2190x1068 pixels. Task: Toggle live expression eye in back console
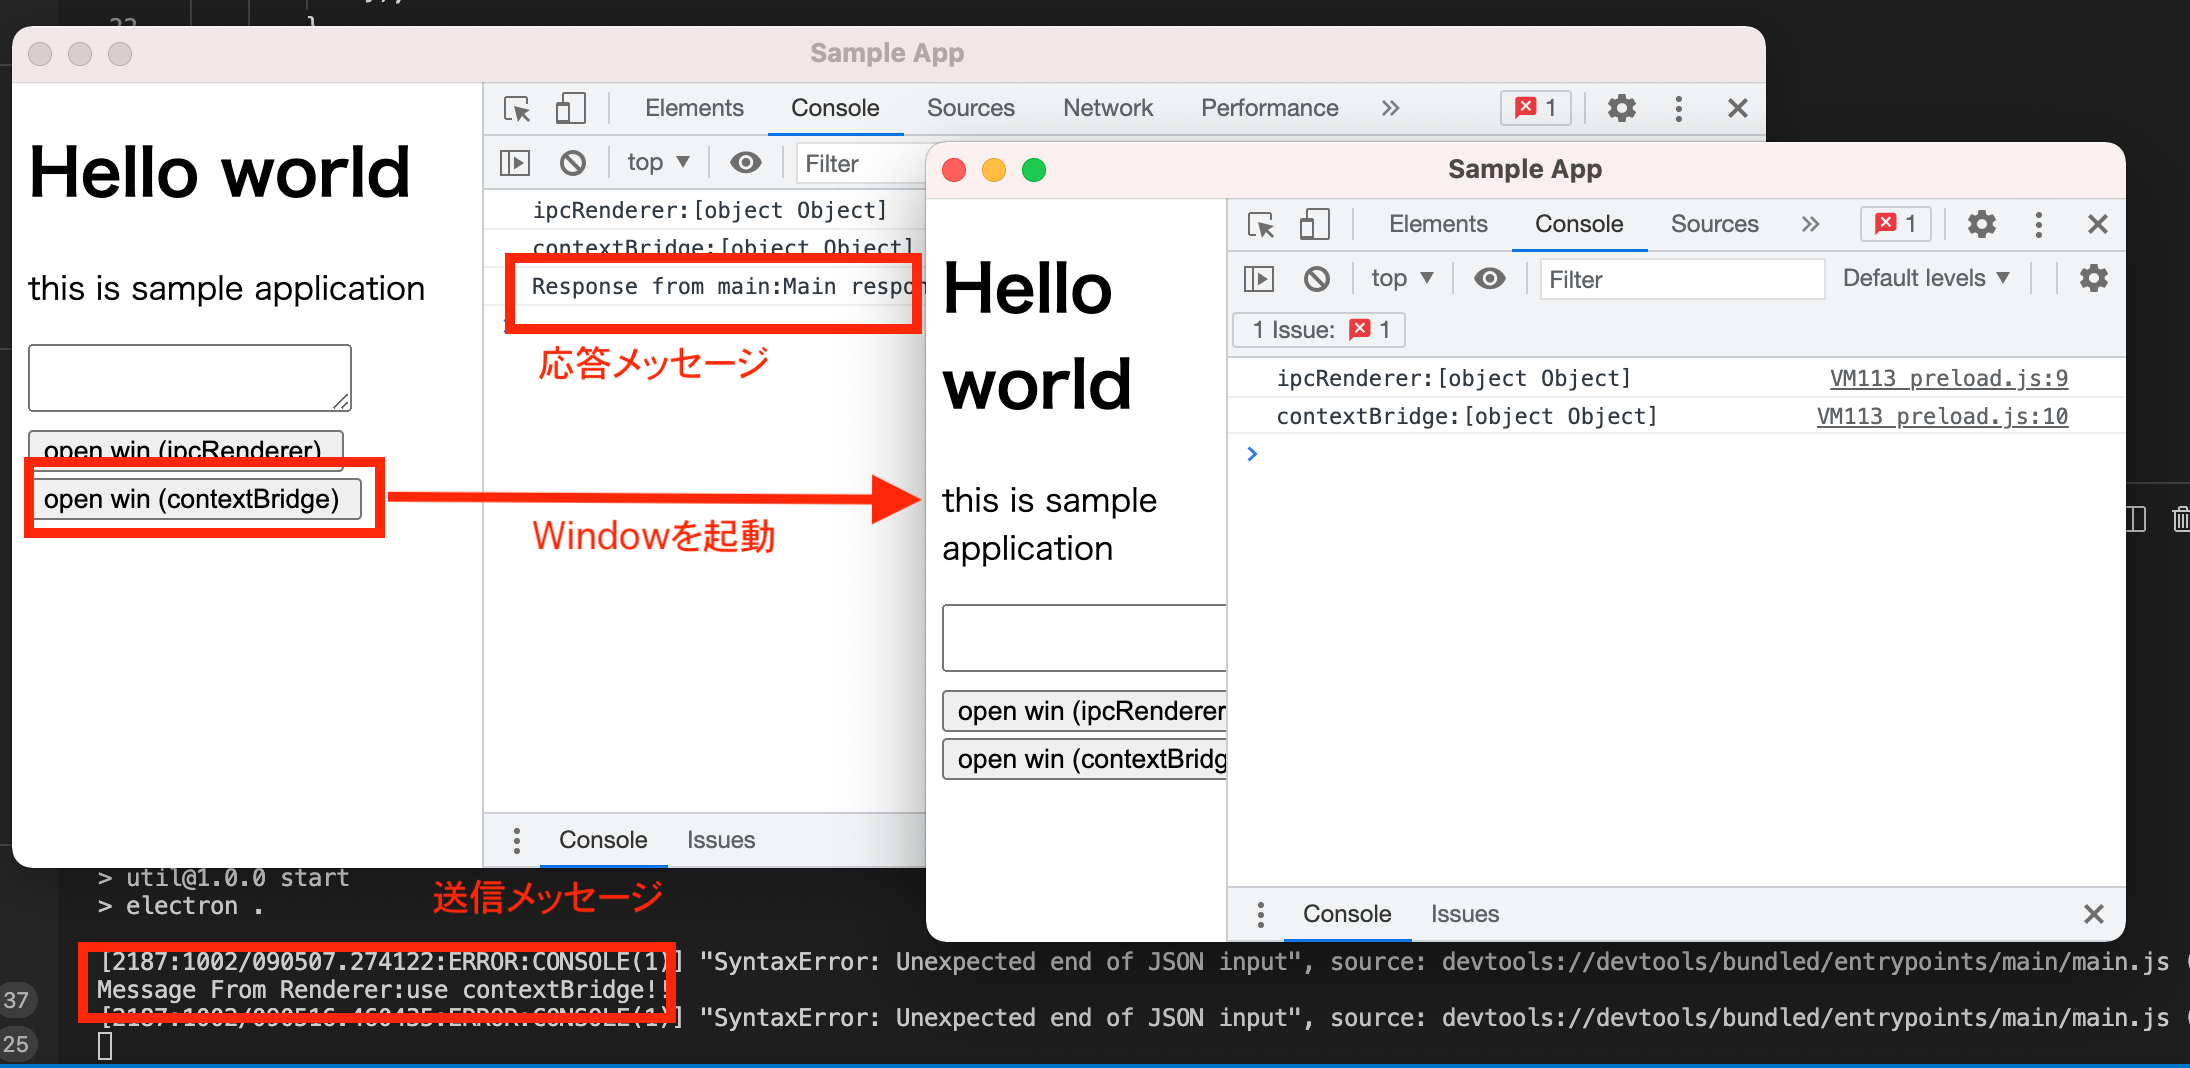[x=745, y=163]
